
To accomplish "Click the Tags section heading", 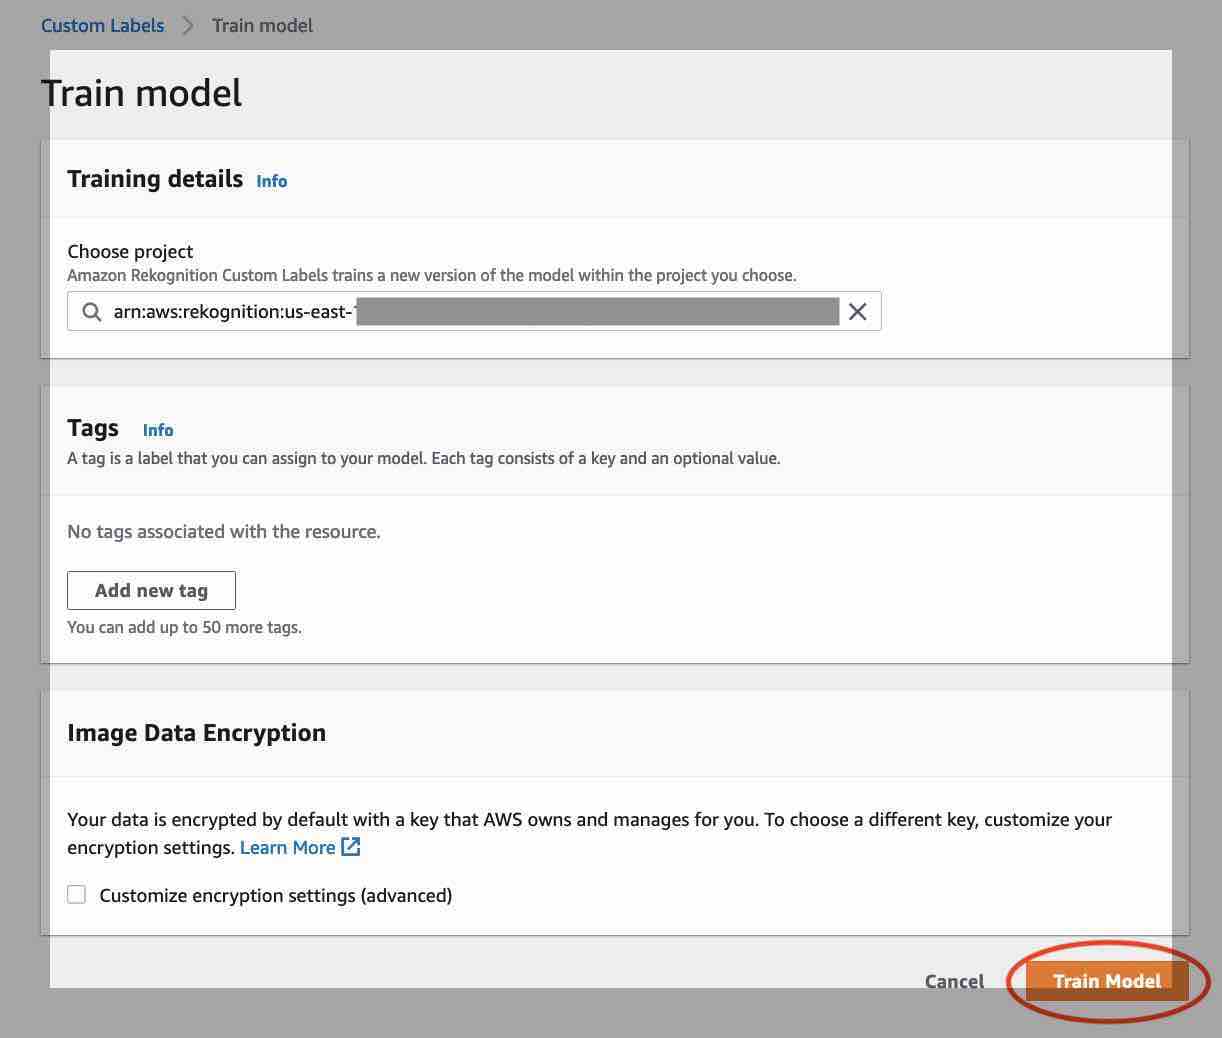I will 92,427.
